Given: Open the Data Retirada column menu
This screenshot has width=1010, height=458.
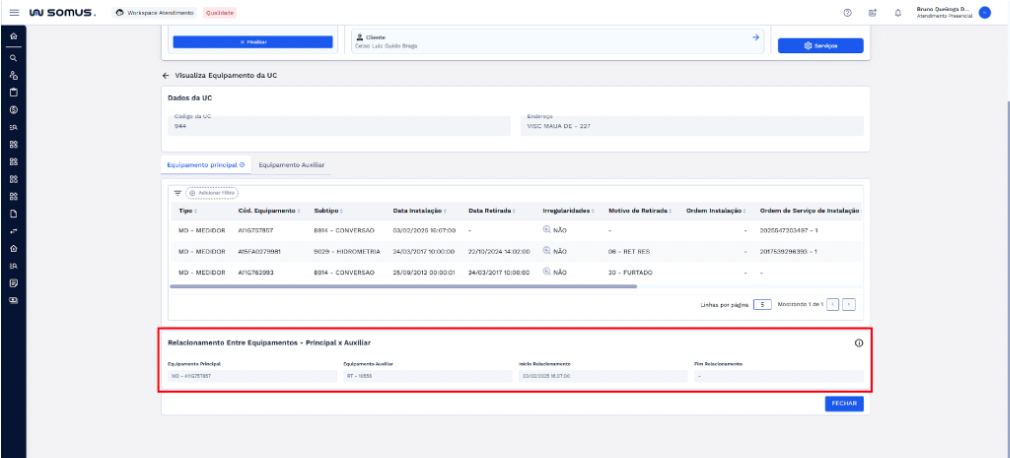Looking at the screenshot, I should pos(516,211).
